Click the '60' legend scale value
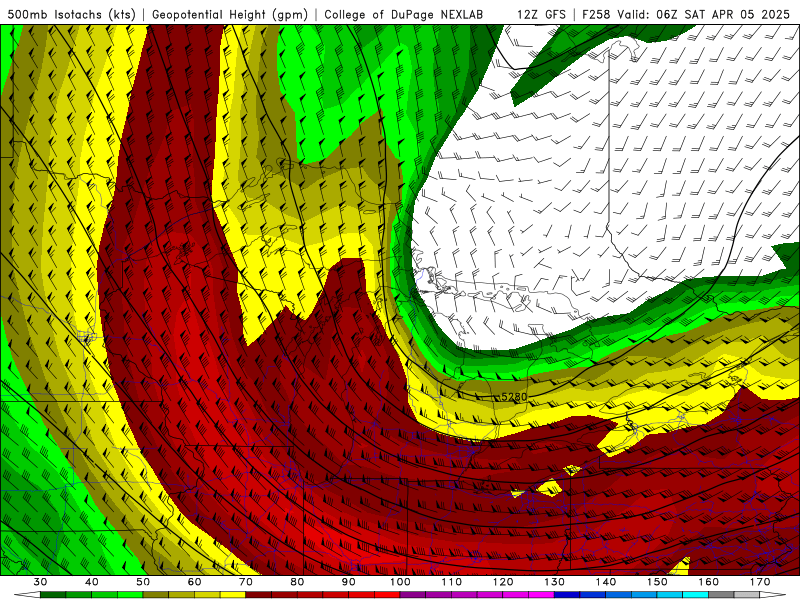Image resolution: width=800 pixels, height=600 pixels. 194,582
